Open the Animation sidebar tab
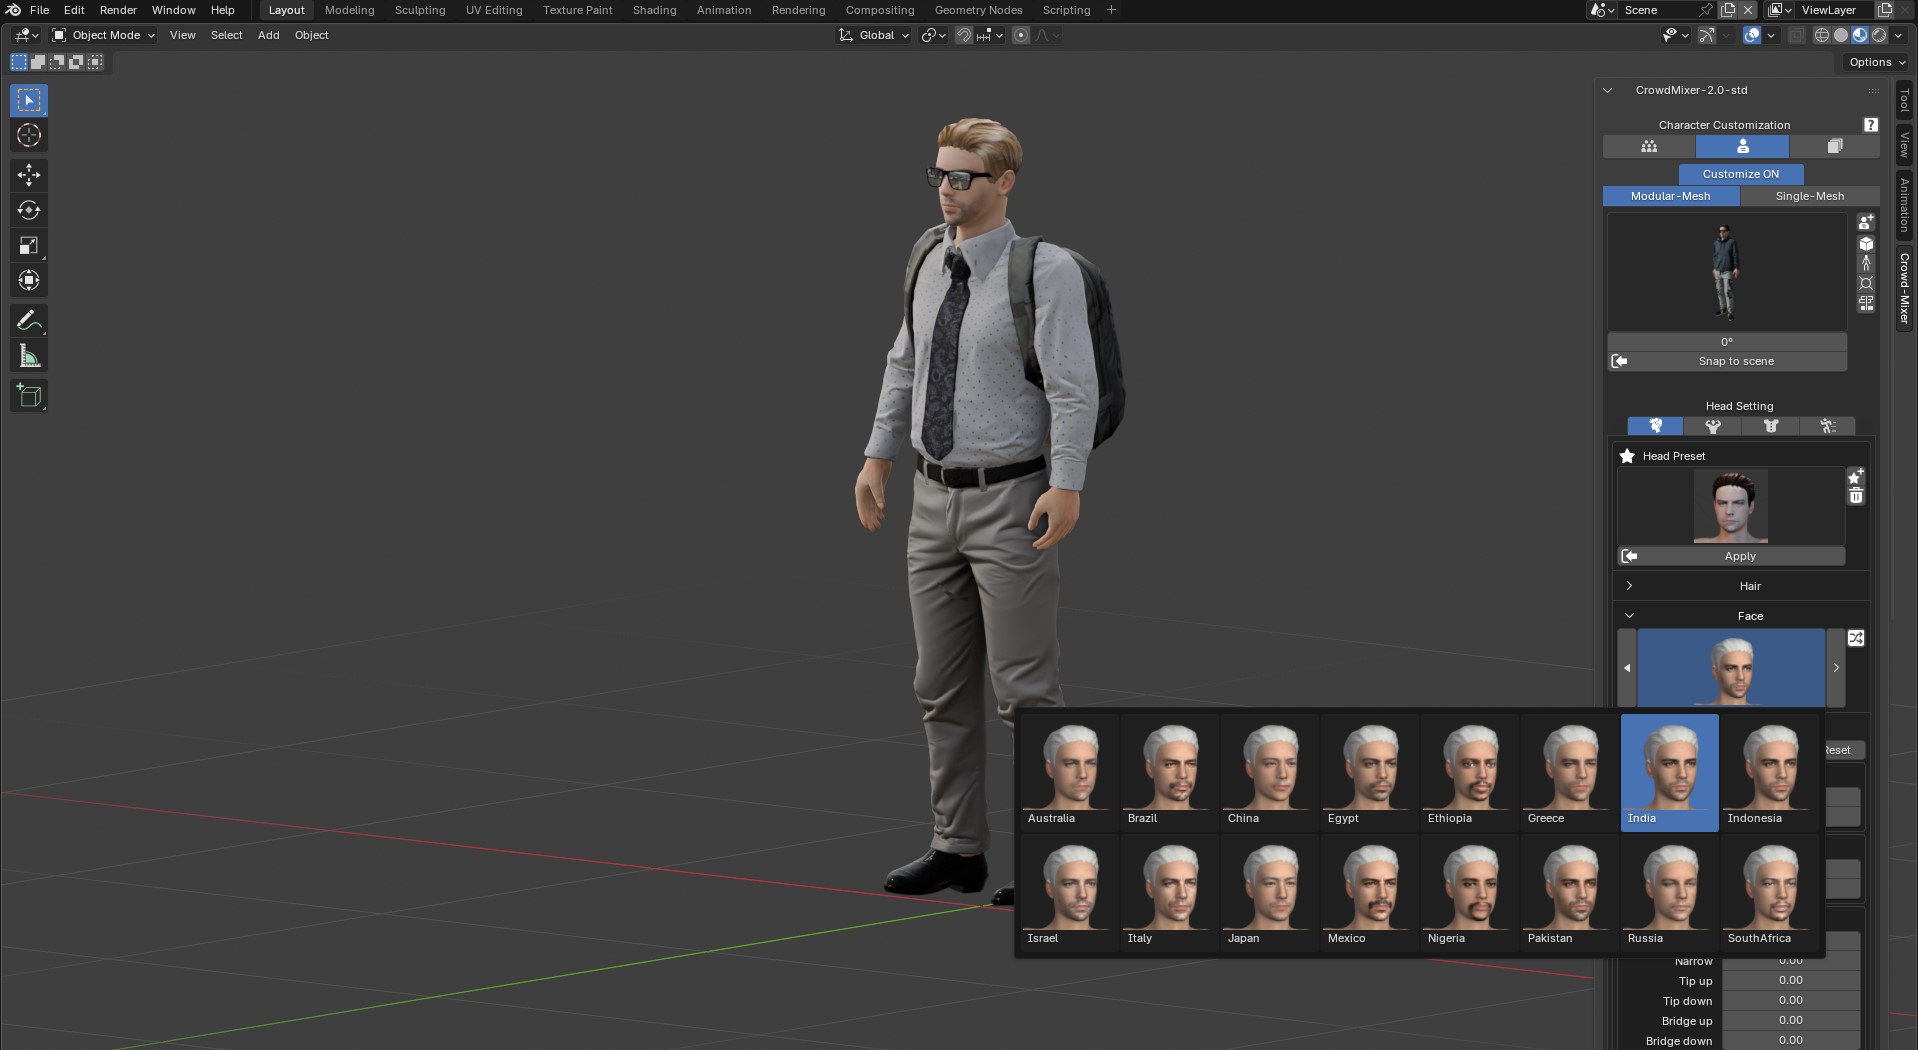 (1904, 205)
